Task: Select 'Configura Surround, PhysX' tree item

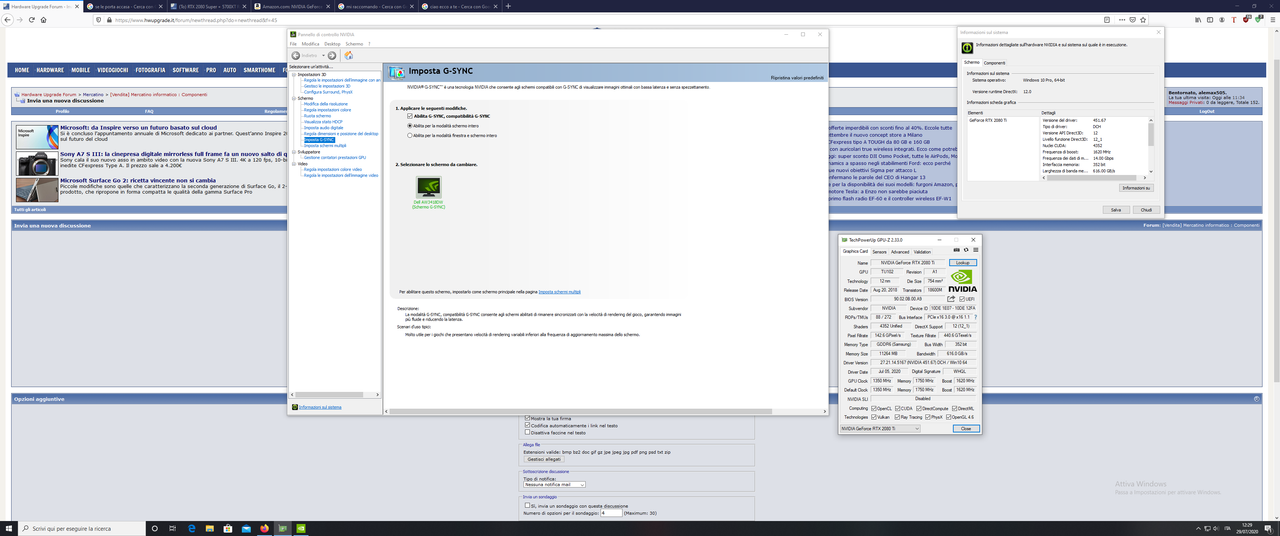Action: pyautogui.click(x=329, y=92)
